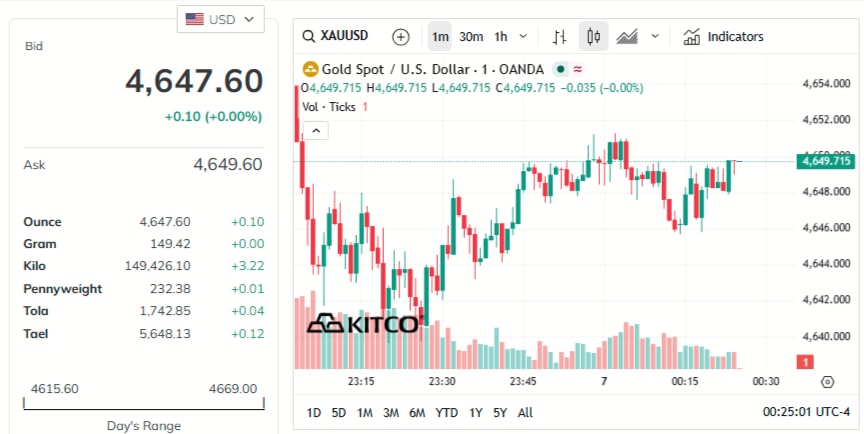864x434 pixels.
Task: Toggle the market status green dot
Action: point(560,69)
